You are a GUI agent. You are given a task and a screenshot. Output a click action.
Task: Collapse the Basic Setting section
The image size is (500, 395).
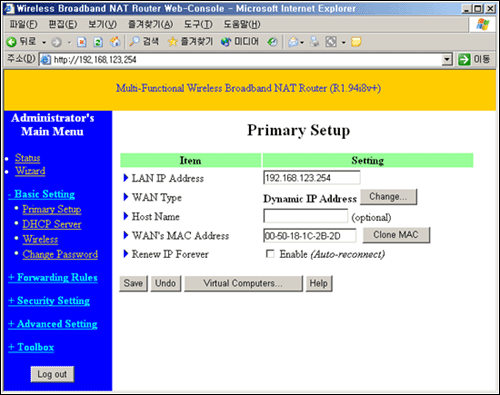point(41,194)
